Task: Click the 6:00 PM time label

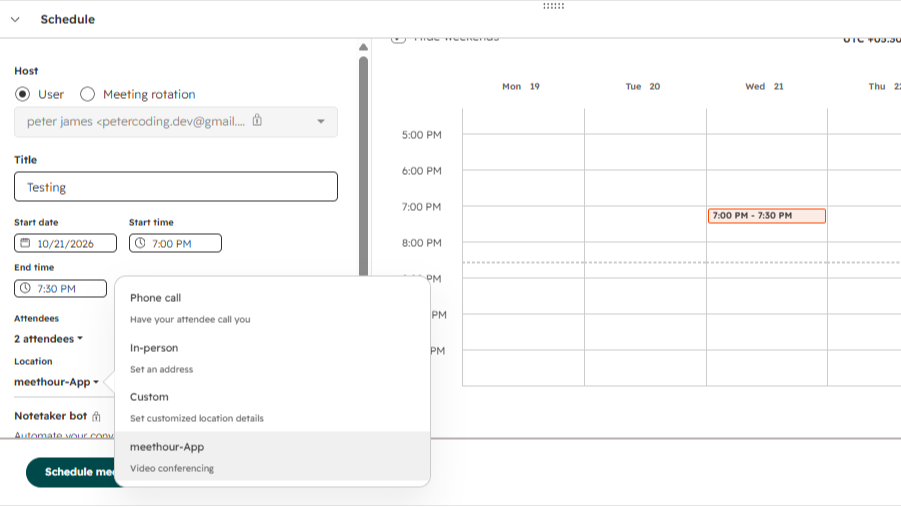Action: pos(422,171)
